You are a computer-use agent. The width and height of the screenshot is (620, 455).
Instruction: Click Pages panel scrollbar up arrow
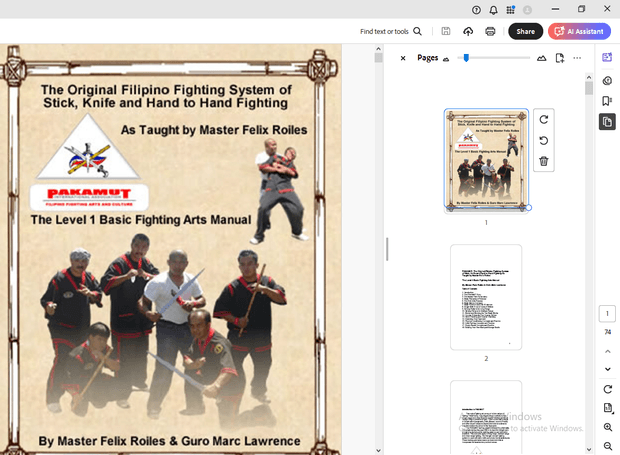(589, 77)
